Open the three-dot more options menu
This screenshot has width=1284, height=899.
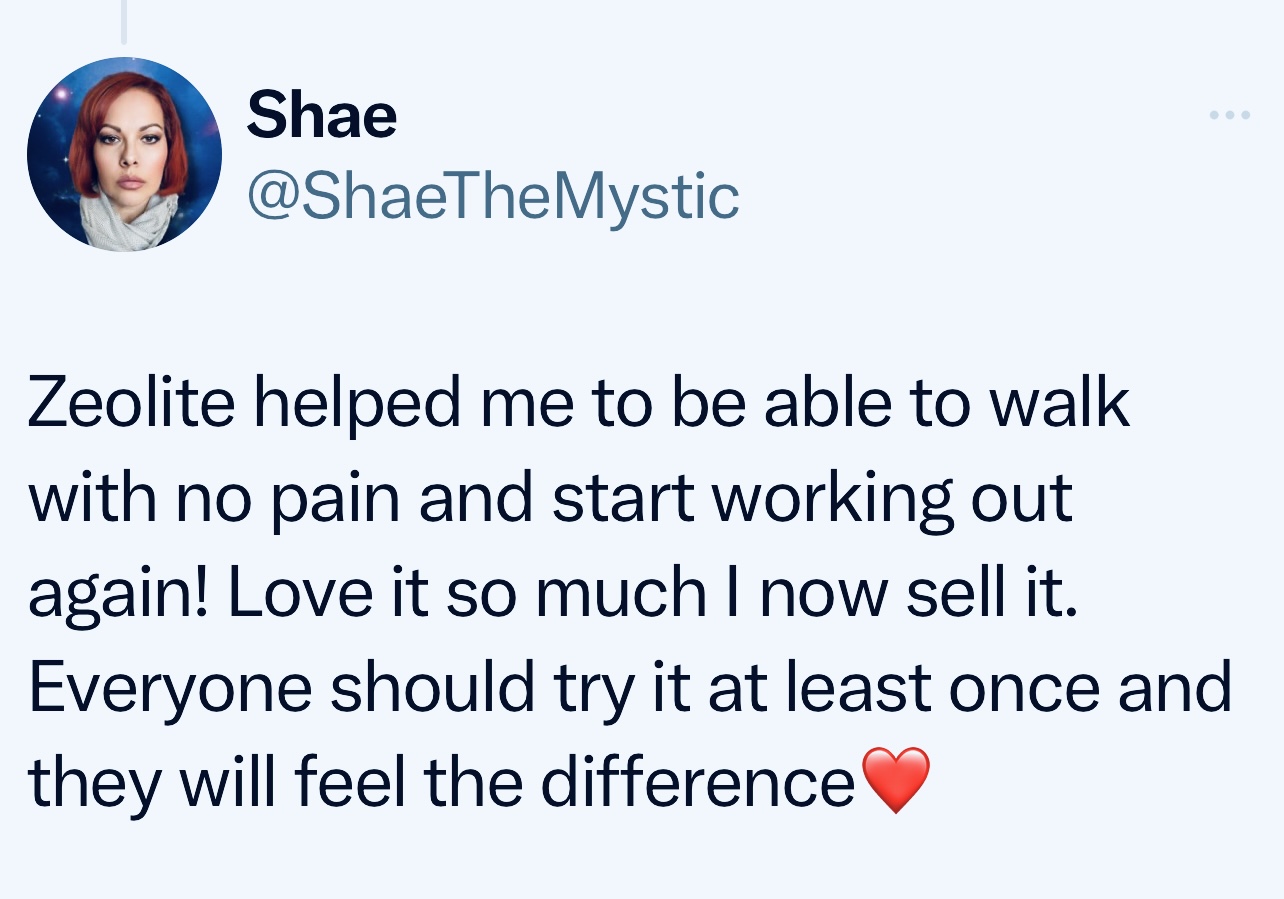tap(1229, 116)
